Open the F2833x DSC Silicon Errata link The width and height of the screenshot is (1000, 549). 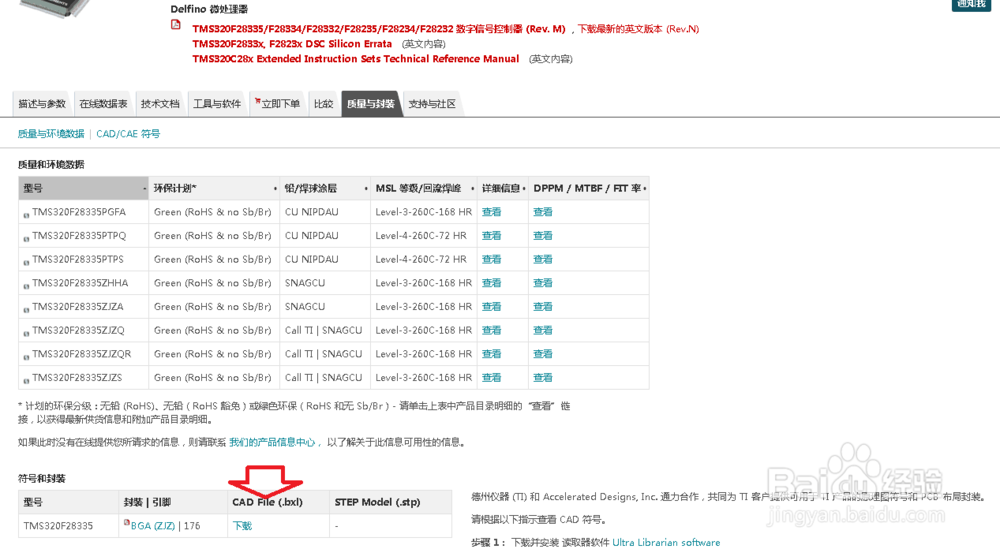[292, 44]
